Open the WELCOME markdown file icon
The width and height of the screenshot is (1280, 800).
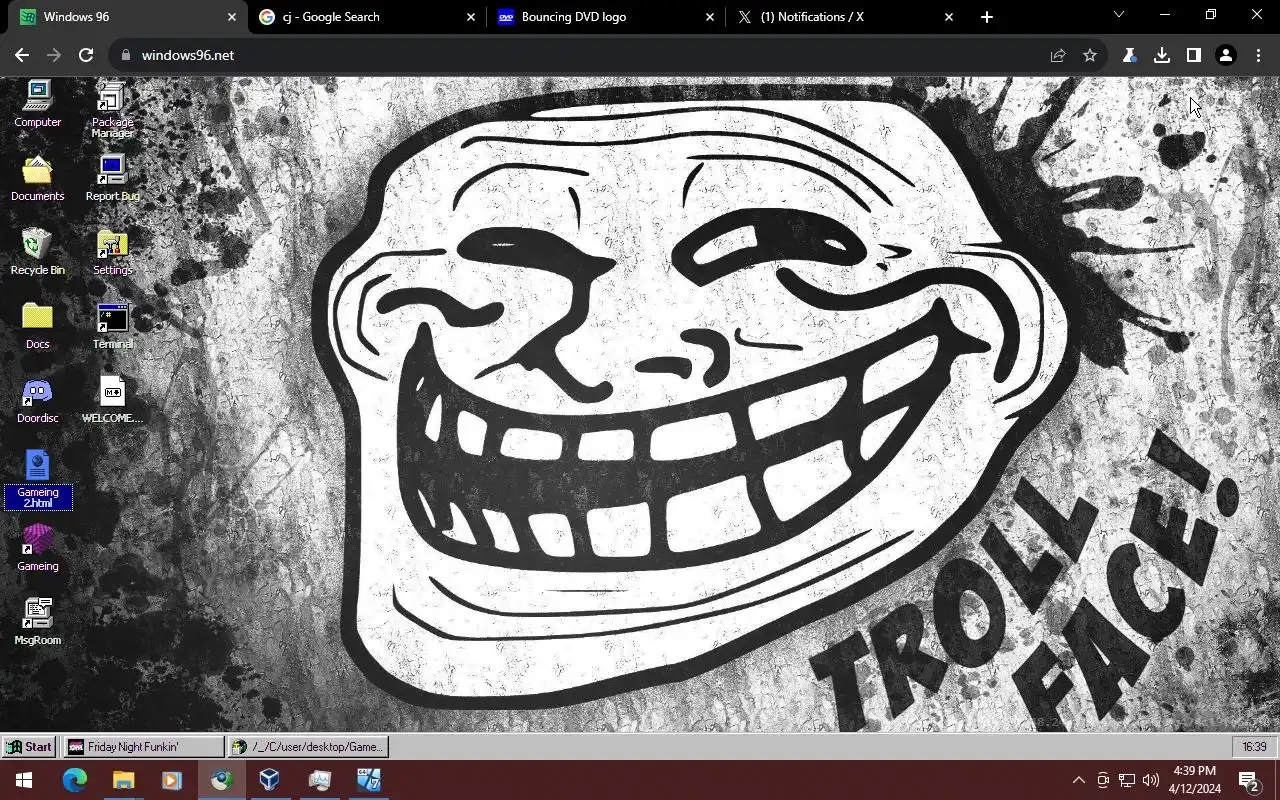tap(112, 400)
